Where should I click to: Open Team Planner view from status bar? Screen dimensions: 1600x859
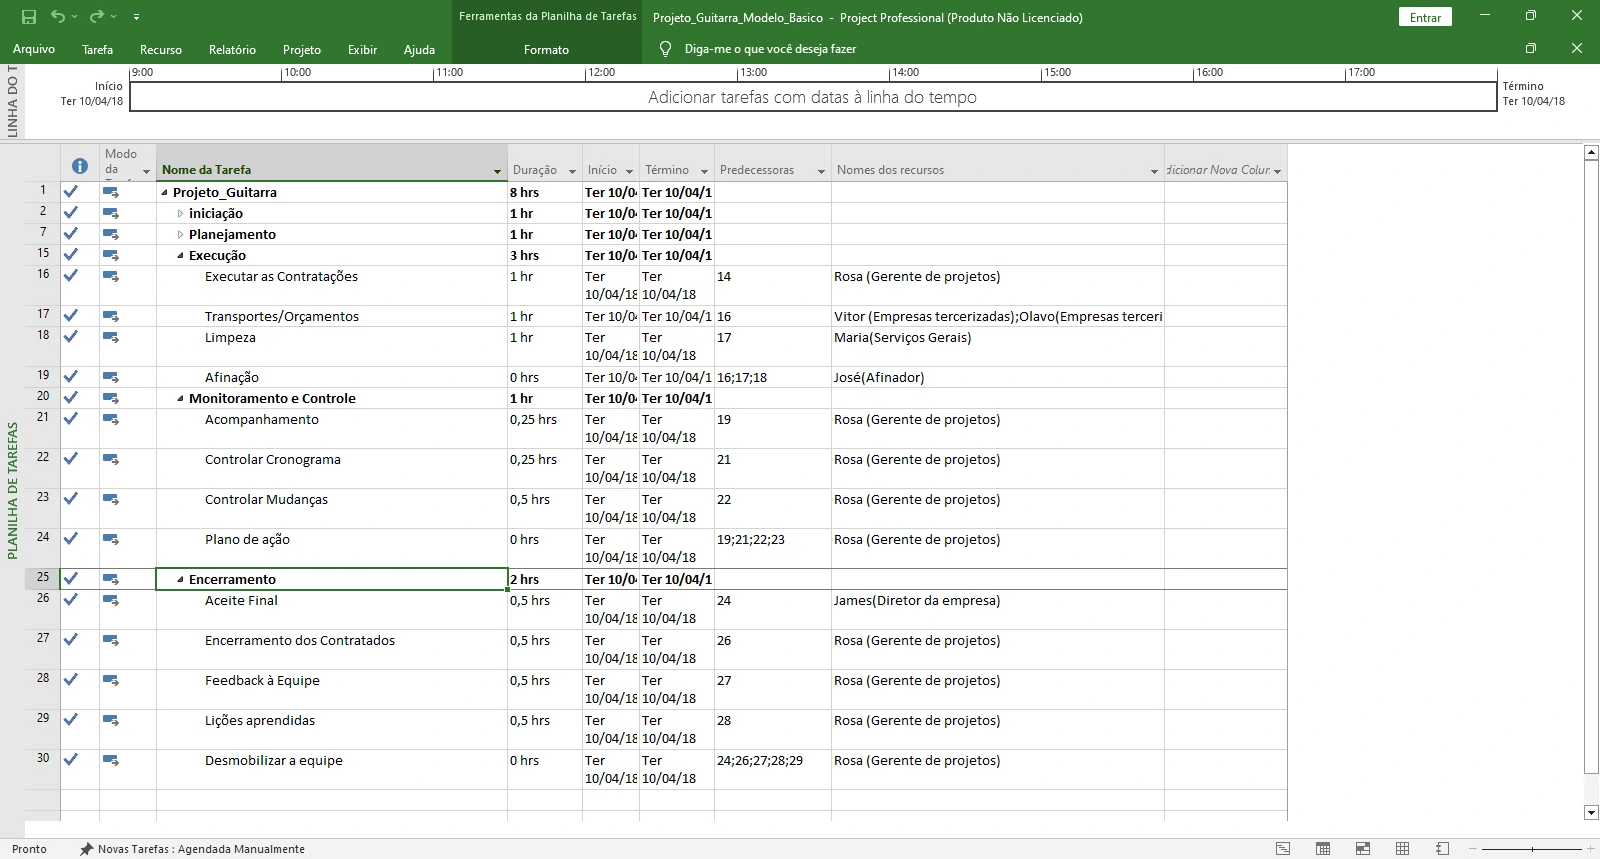click(1363, 849)
